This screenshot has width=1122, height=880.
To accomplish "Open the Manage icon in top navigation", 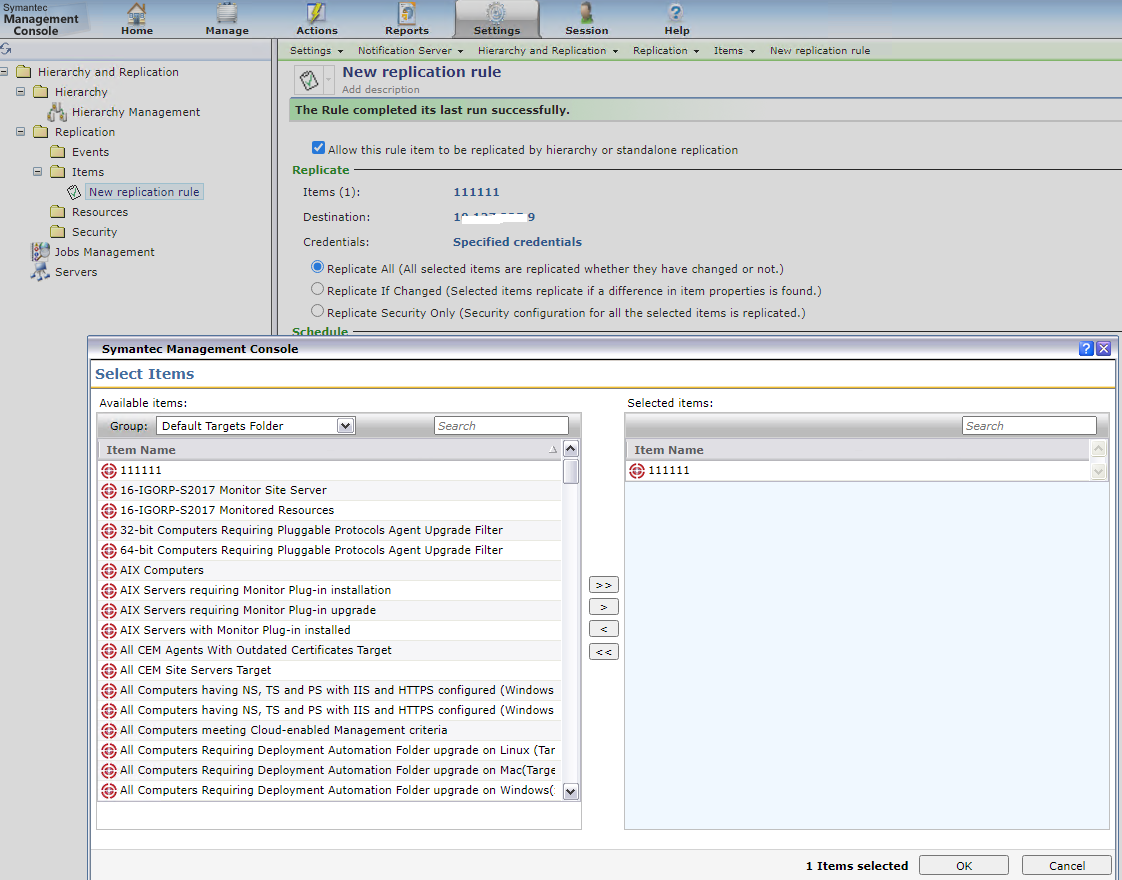I will (227, 14).
